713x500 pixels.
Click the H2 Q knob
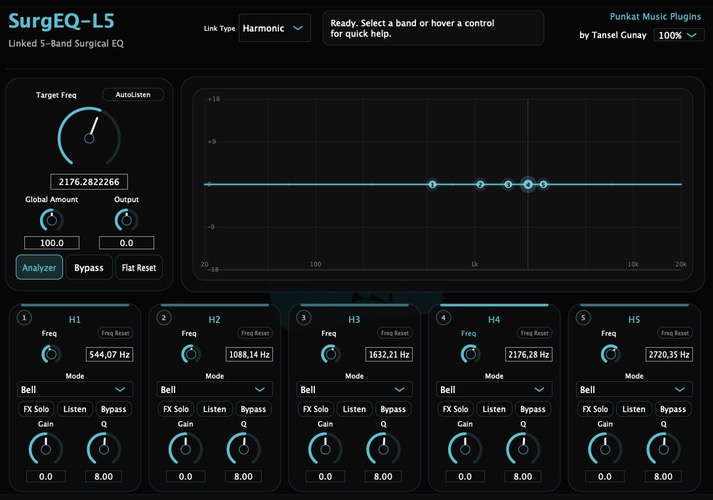click(x=243, y=449)
